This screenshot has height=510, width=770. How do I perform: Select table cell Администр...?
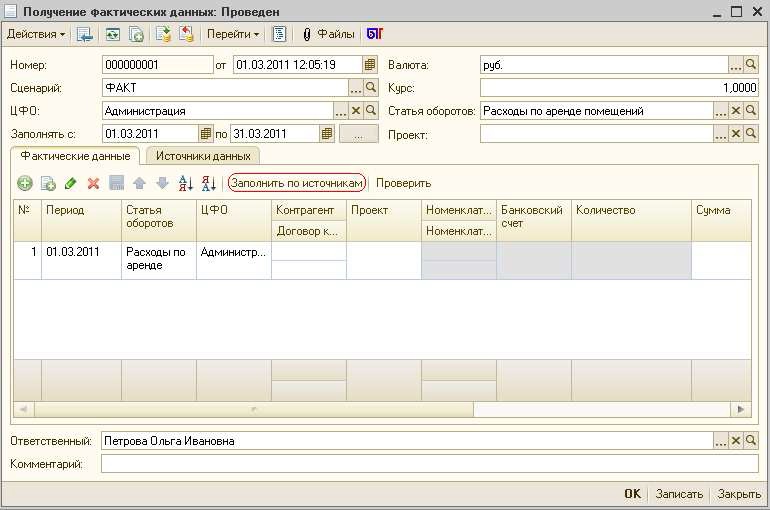[x=234, y=261]
